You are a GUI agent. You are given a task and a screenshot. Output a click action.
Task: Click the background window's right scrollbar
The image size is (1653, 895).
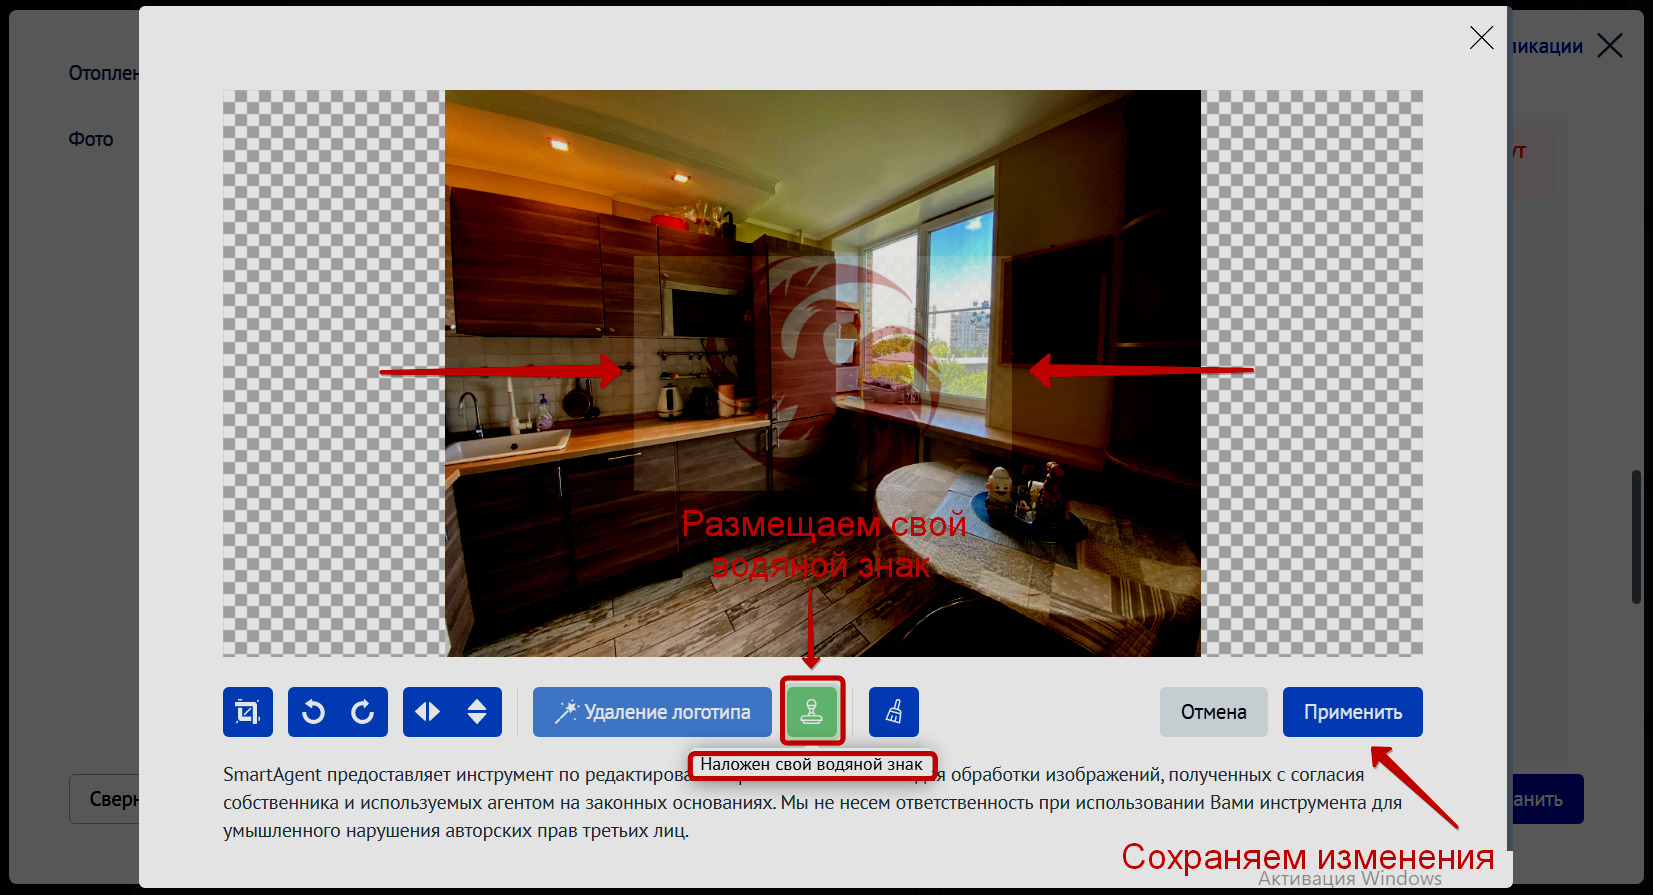coord(1637,537)
